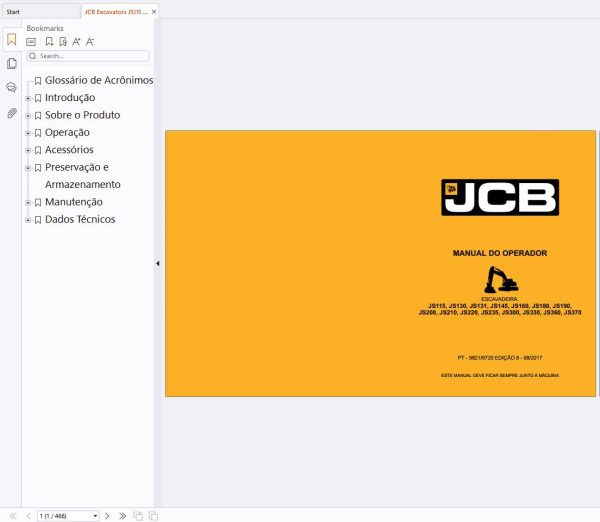Click the bookmark icon beside Manutenção
This screenshot has width=600, height=522.
coord(38,202)
